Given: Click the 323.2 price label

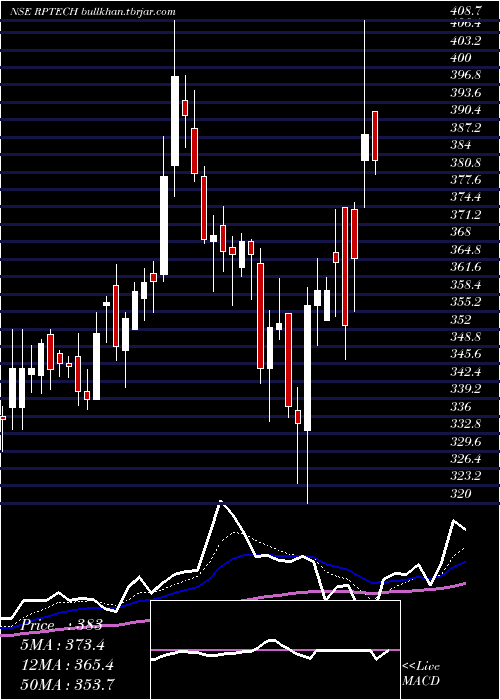Looking at the screenshot, I should pos(466,476).
